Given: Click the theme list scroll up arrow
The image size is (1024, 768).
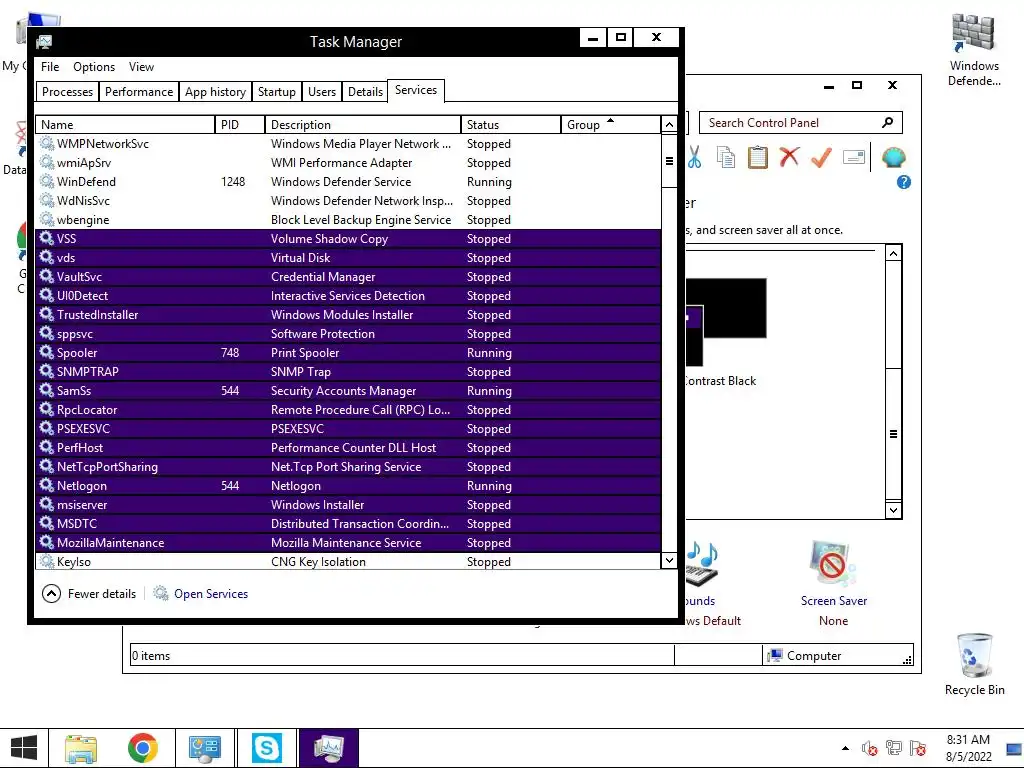Looking at the screenshot, I should click(893, 253).
